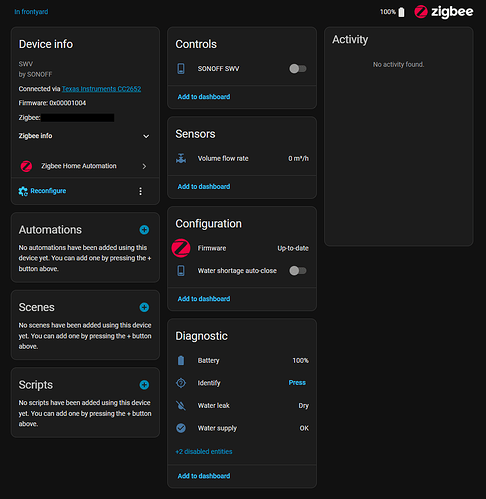
Task: Click the add automation plus icon
Action: point(144,230)
